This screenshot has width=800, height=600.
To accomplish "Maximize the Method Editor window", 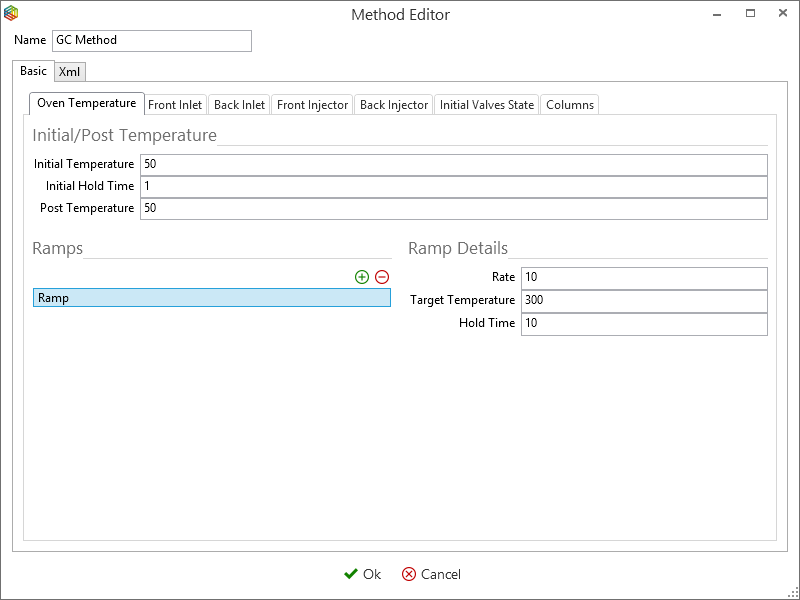I will pyautogui.click(x=750, y=14).
